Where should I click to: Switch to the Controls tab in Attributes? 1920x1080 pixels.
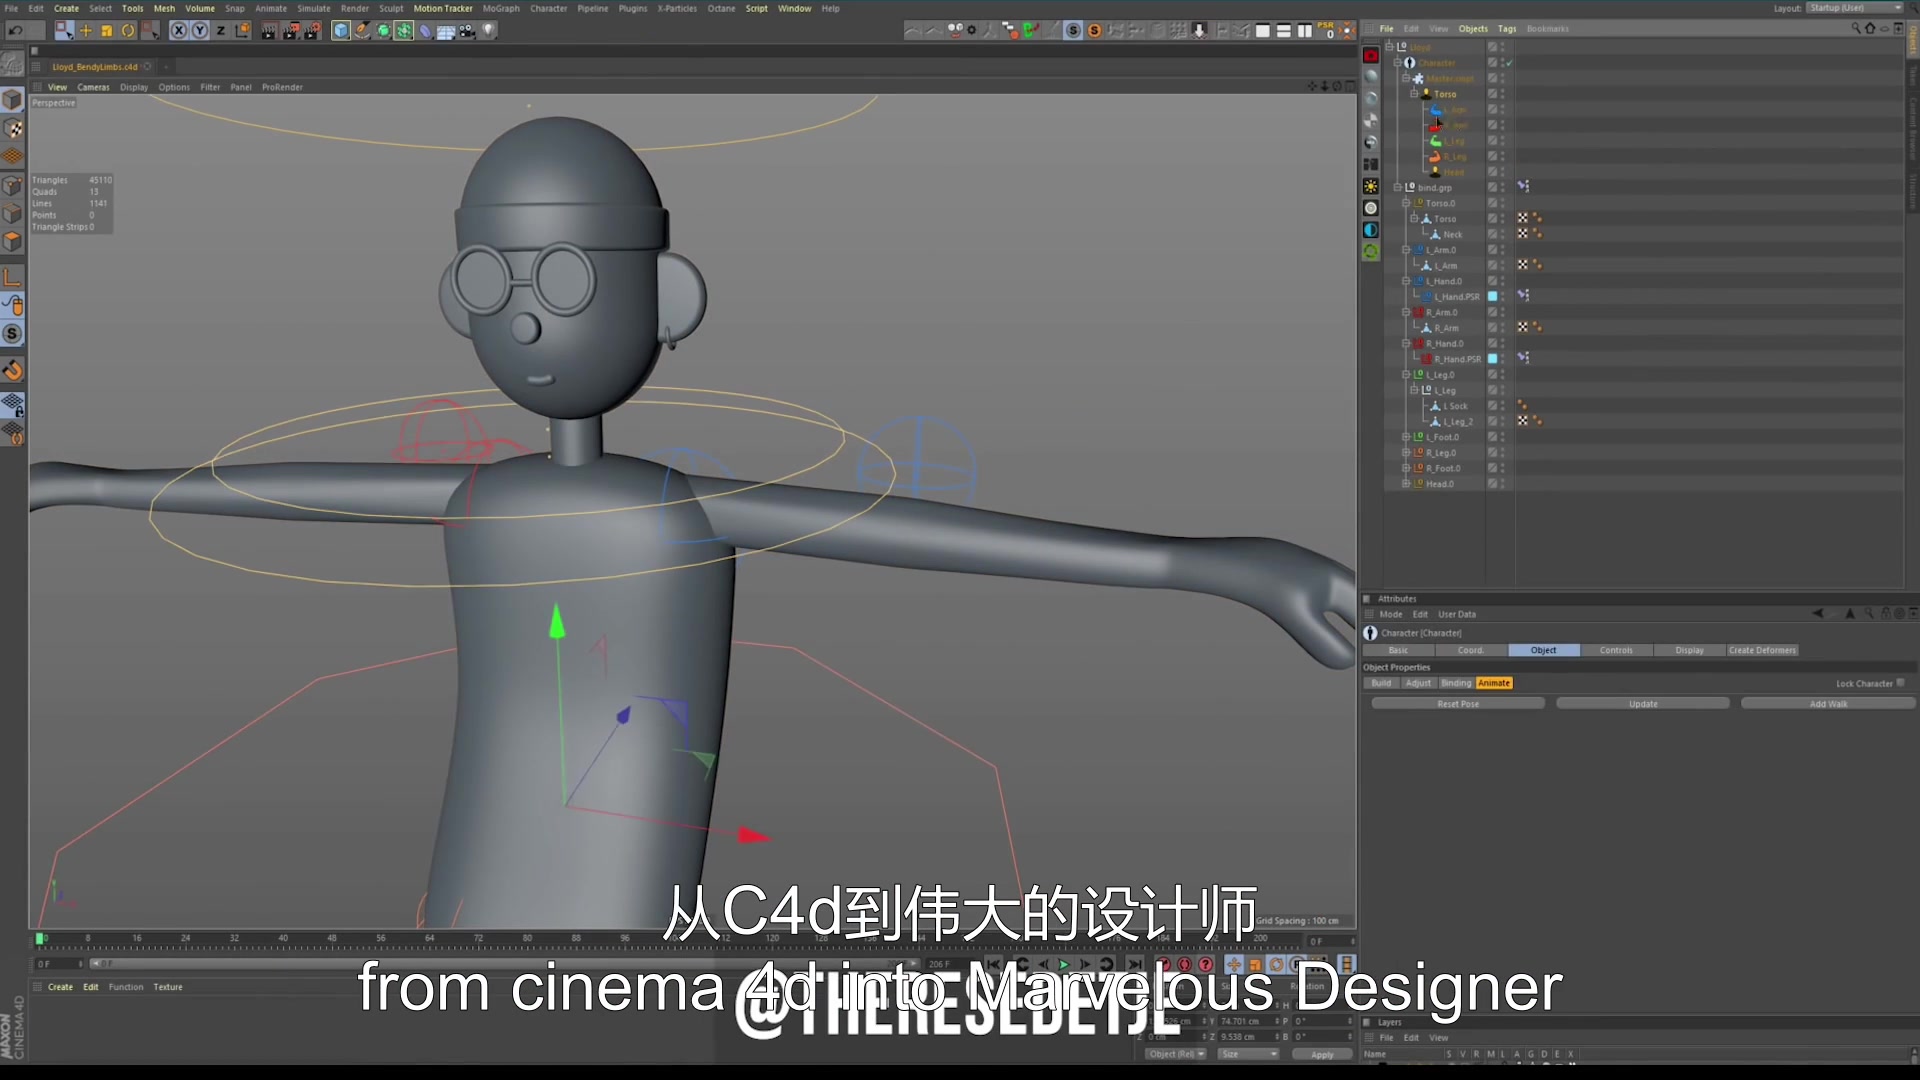click(1617, 650)
